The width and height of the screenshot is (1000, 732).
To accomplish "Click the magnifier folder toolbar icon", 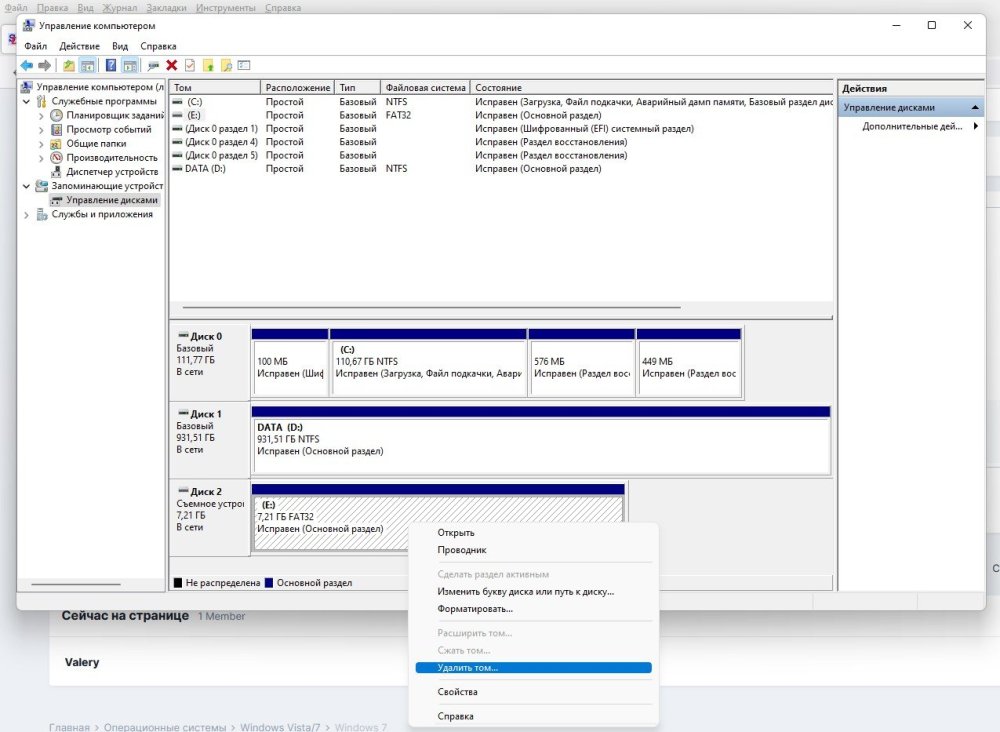I will click(x=226, y=66).
